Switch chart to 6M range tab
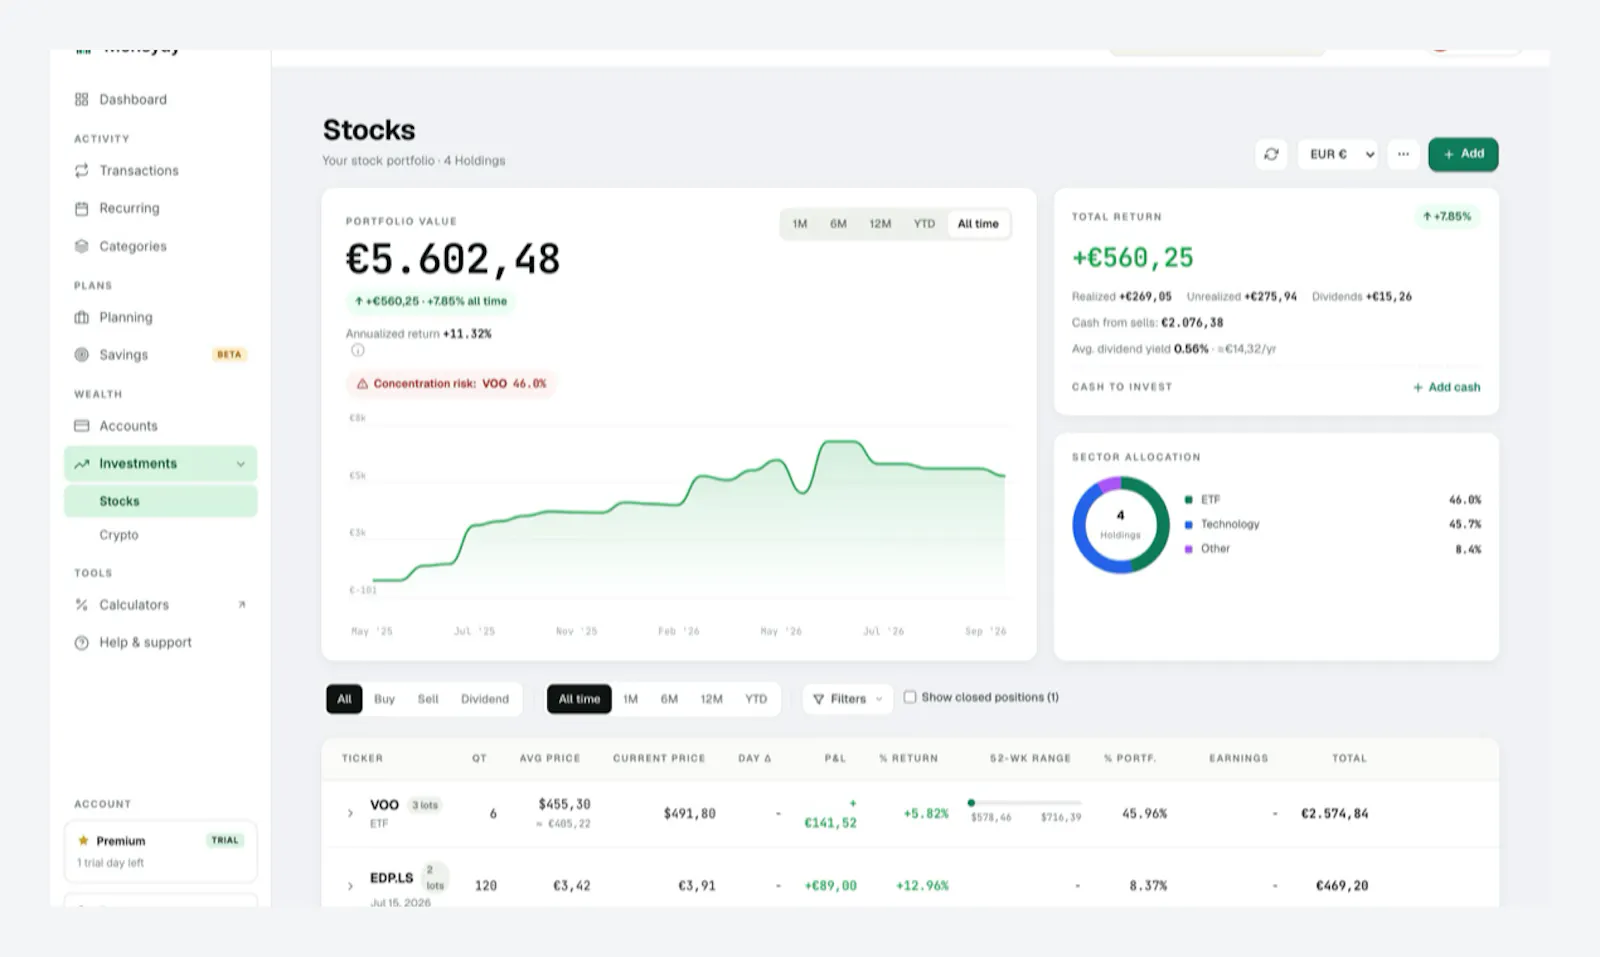This screenshot has width=1600, height=957. (838, 224)
